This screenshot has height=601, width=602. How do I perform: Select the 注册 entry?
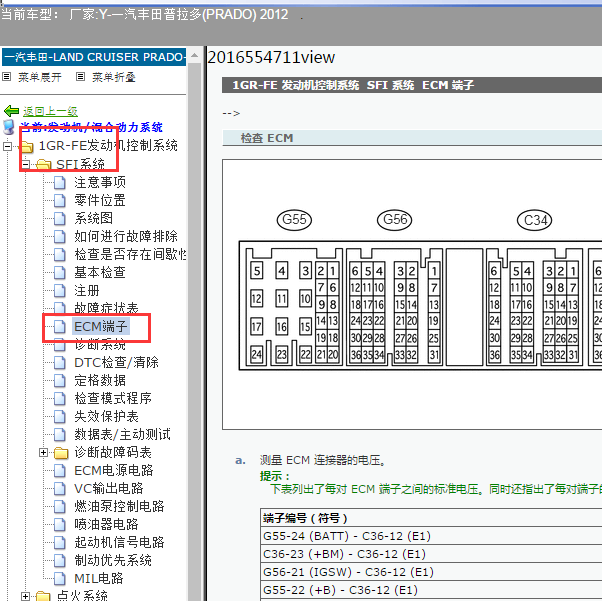coord(87,291)
